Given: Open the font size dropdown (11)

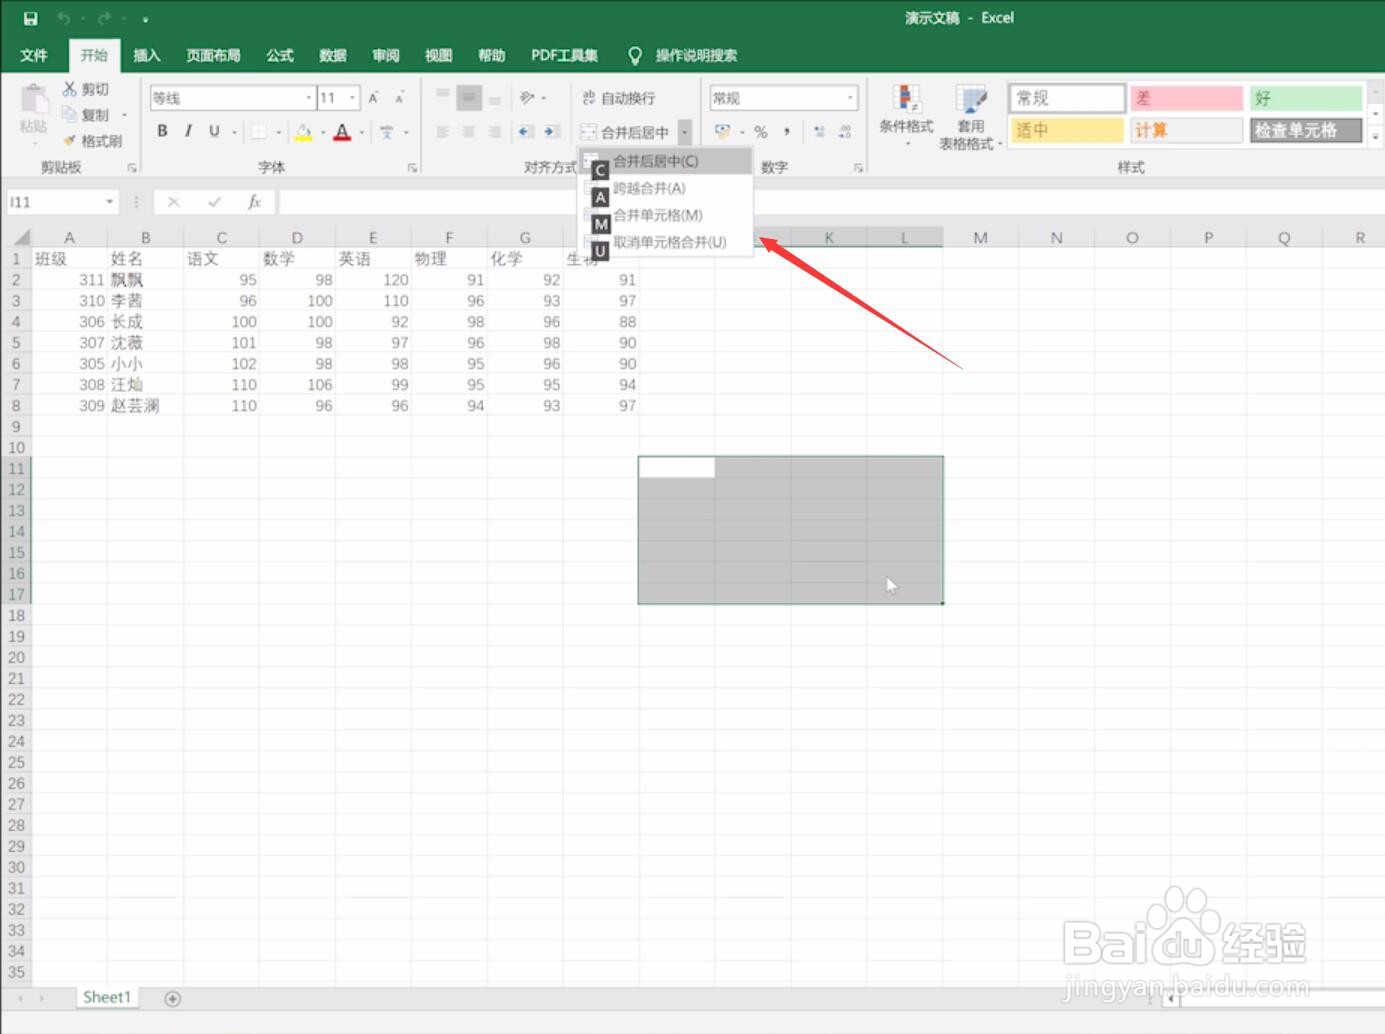Looking at the screenshot, I should (352, 97).
